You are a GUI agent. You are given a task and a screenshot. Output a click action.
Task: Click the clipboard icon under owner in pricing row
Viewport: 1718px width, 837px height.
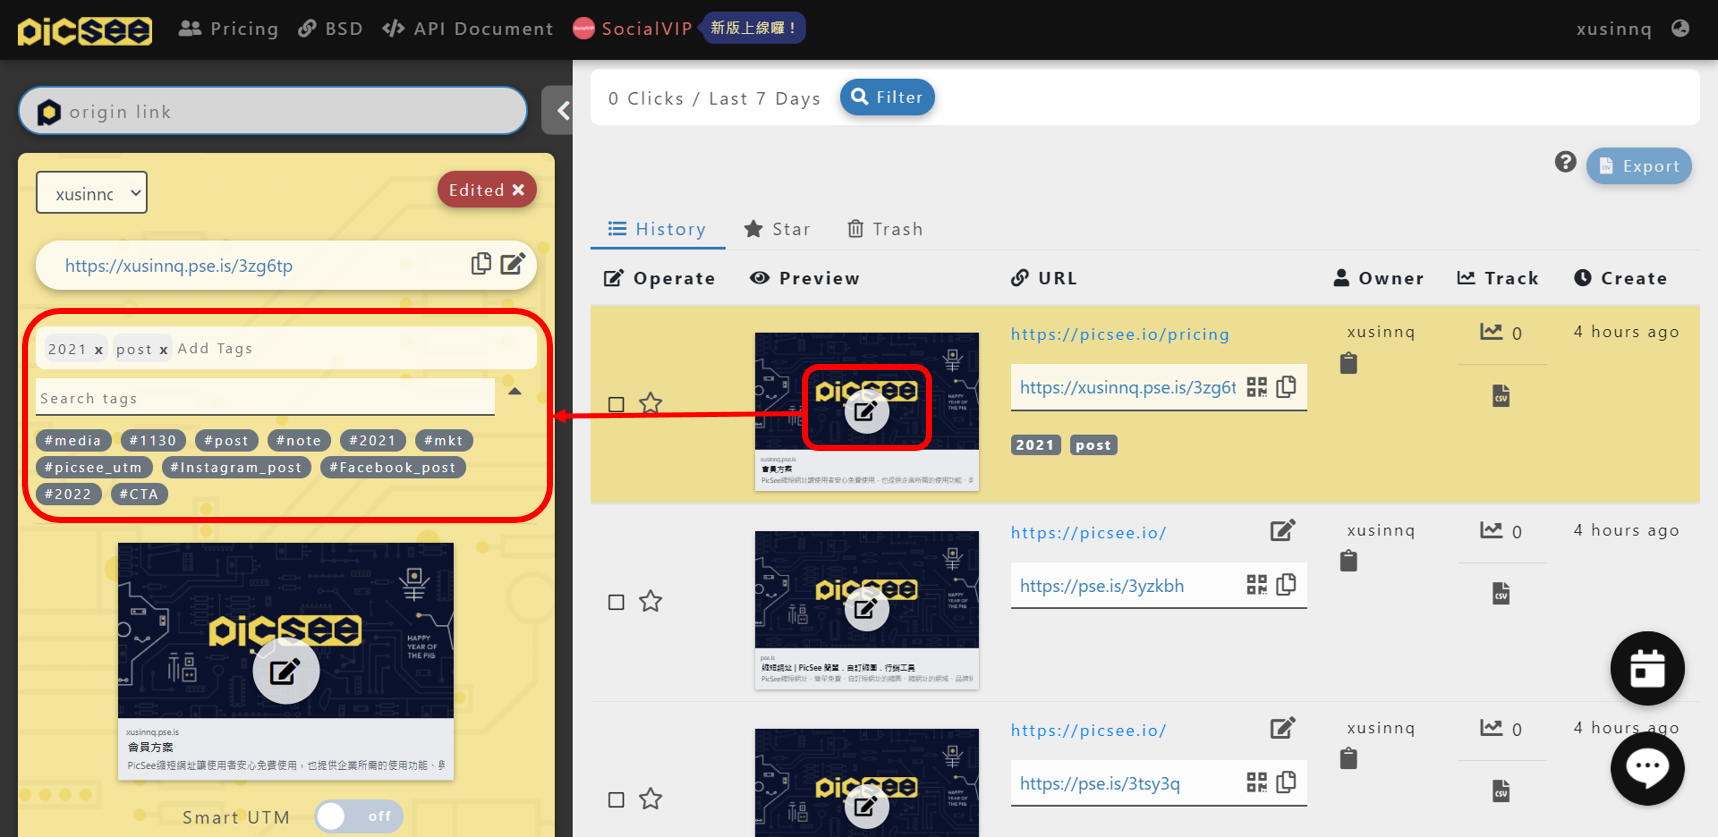point(1349,363)
